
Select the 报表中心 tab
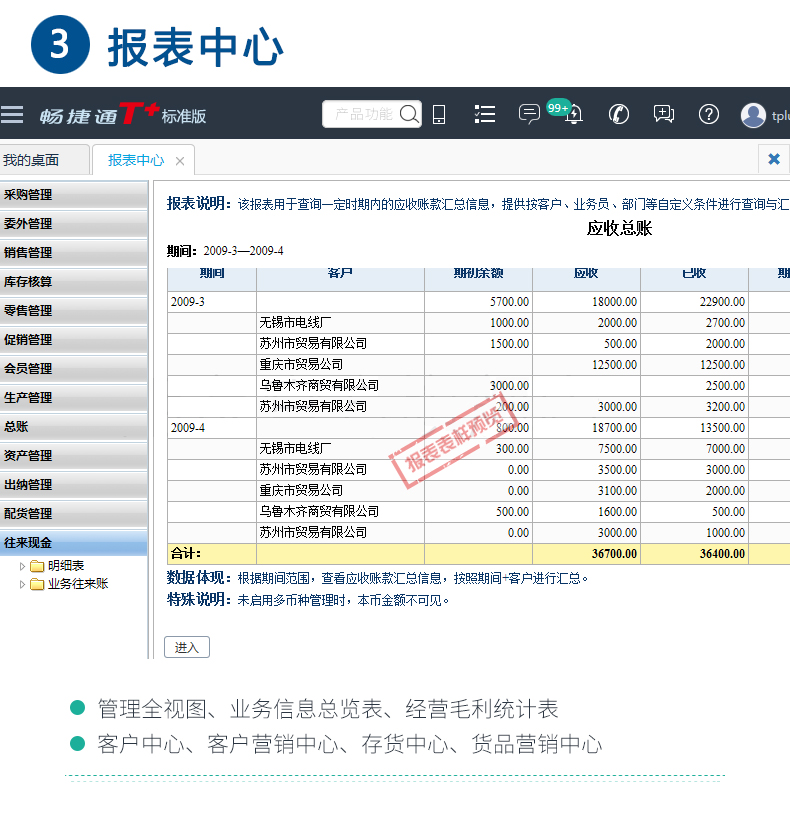[136, 160]
